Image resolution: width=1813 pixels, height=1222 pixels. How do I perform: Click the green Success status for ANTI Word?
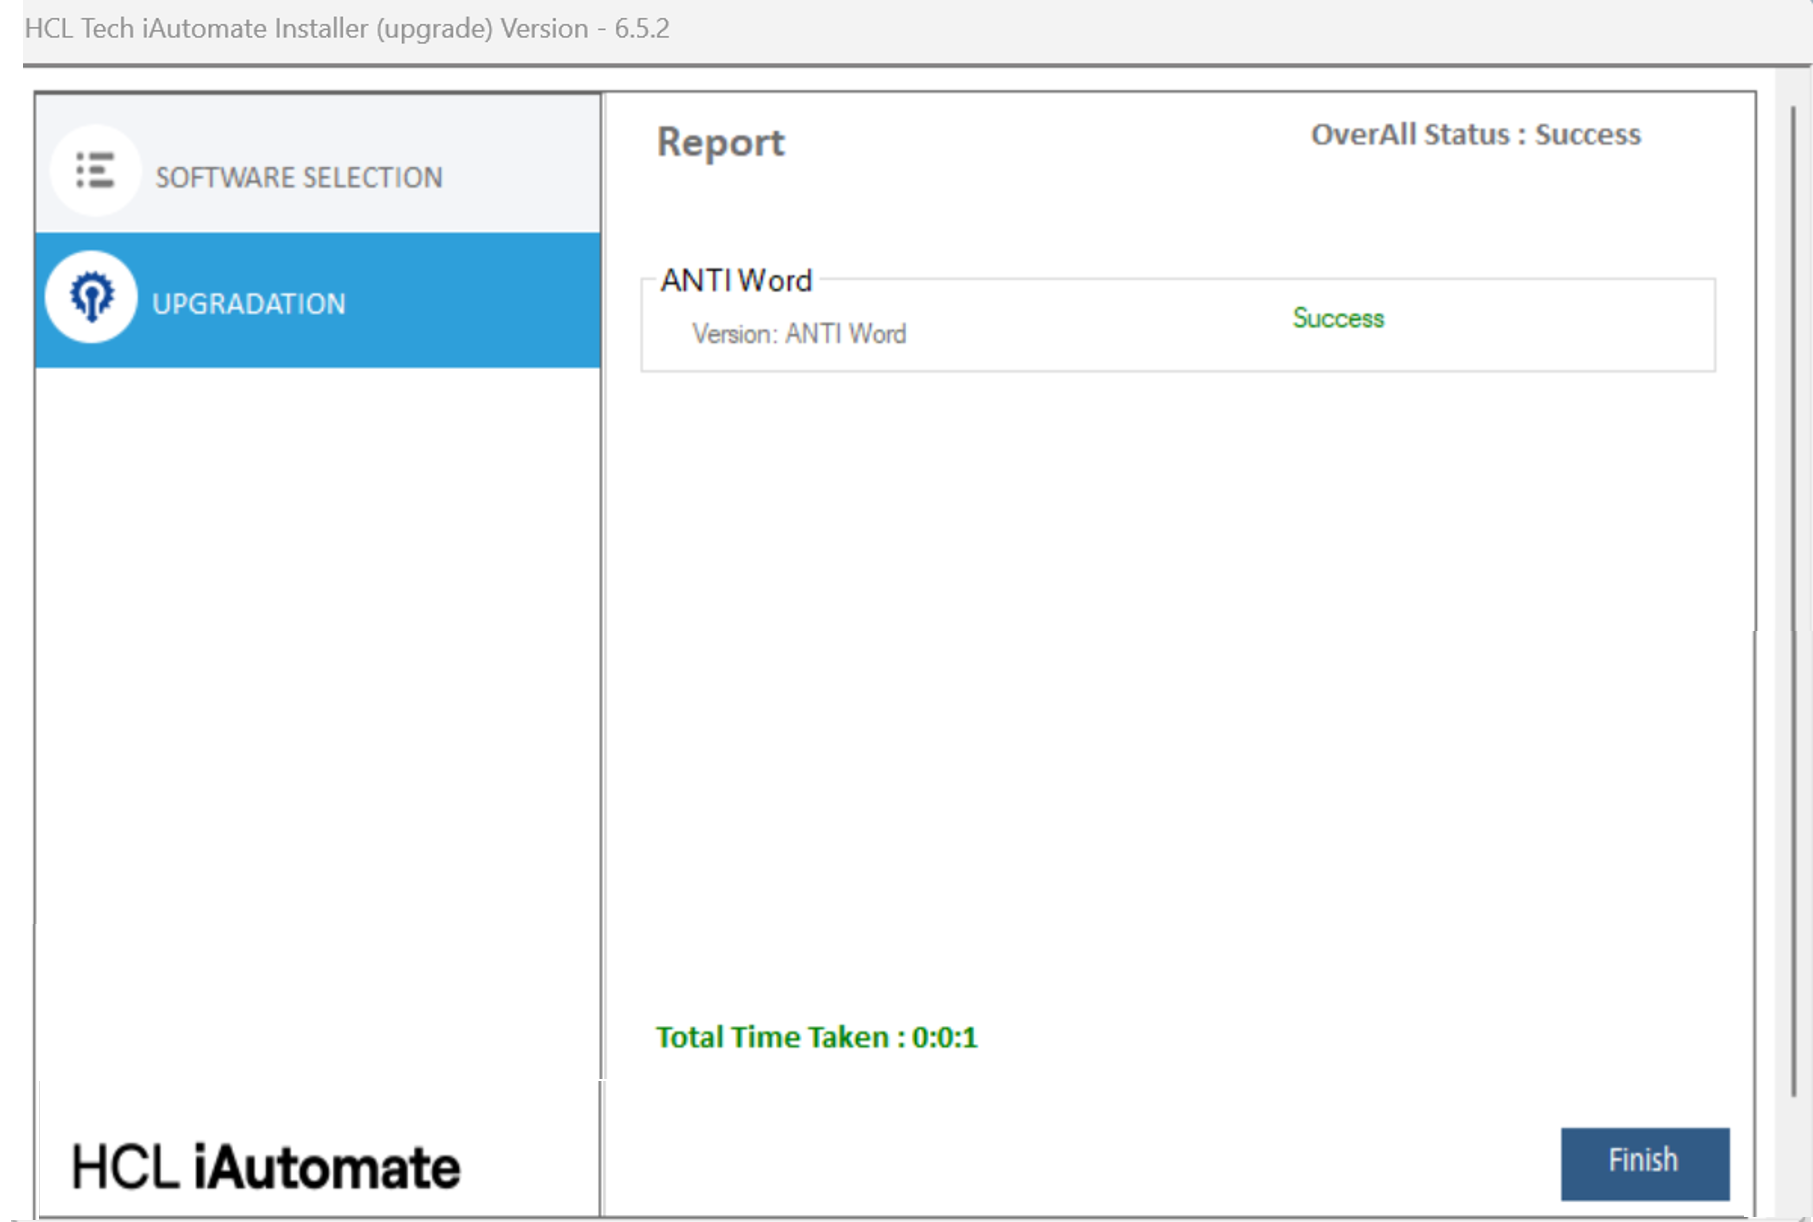[x=1338, y=318]
